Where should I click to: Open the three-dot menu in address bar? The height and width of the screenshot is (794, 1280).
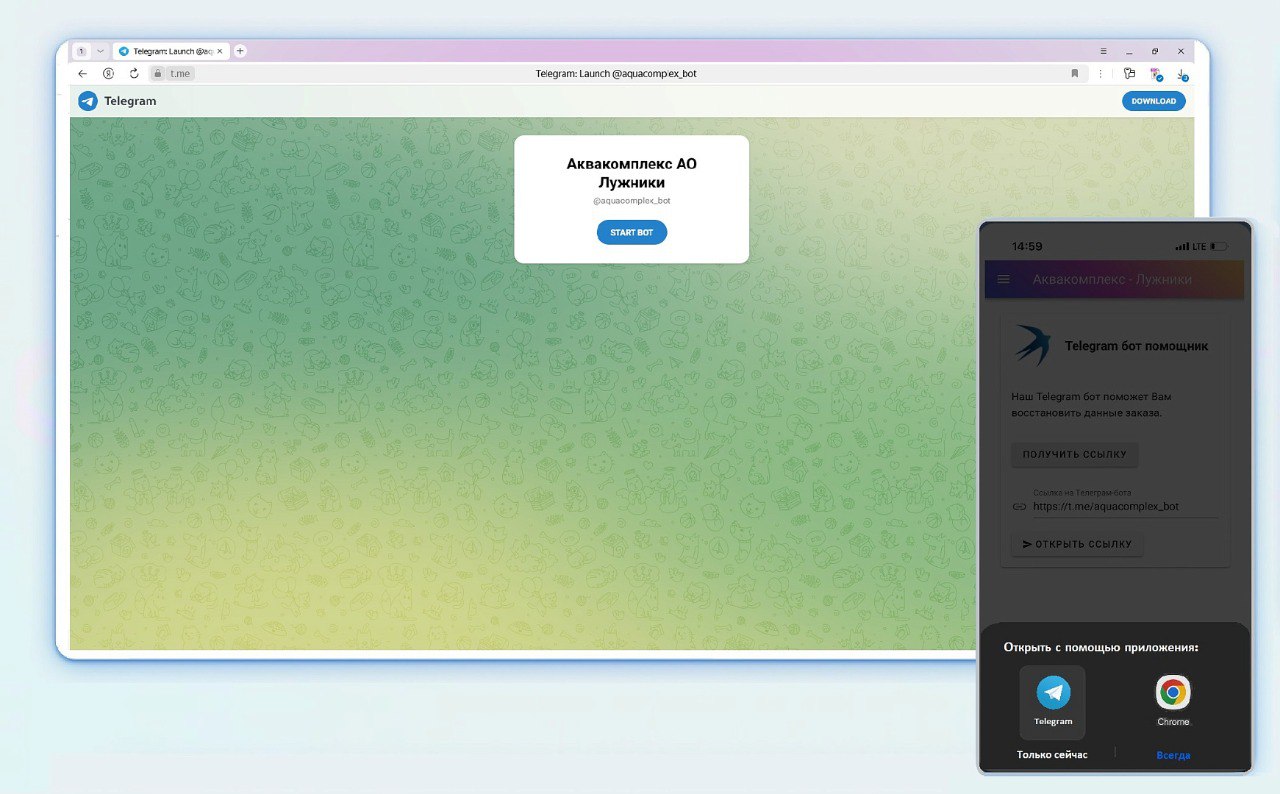coord(1101,73)
